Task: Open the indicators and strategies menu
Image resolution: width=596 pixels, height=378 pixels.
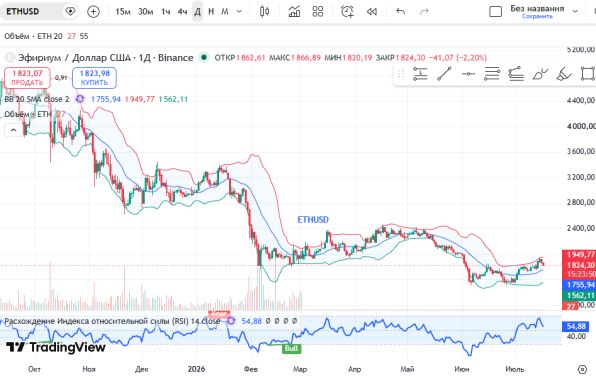Action: [294, 11]
